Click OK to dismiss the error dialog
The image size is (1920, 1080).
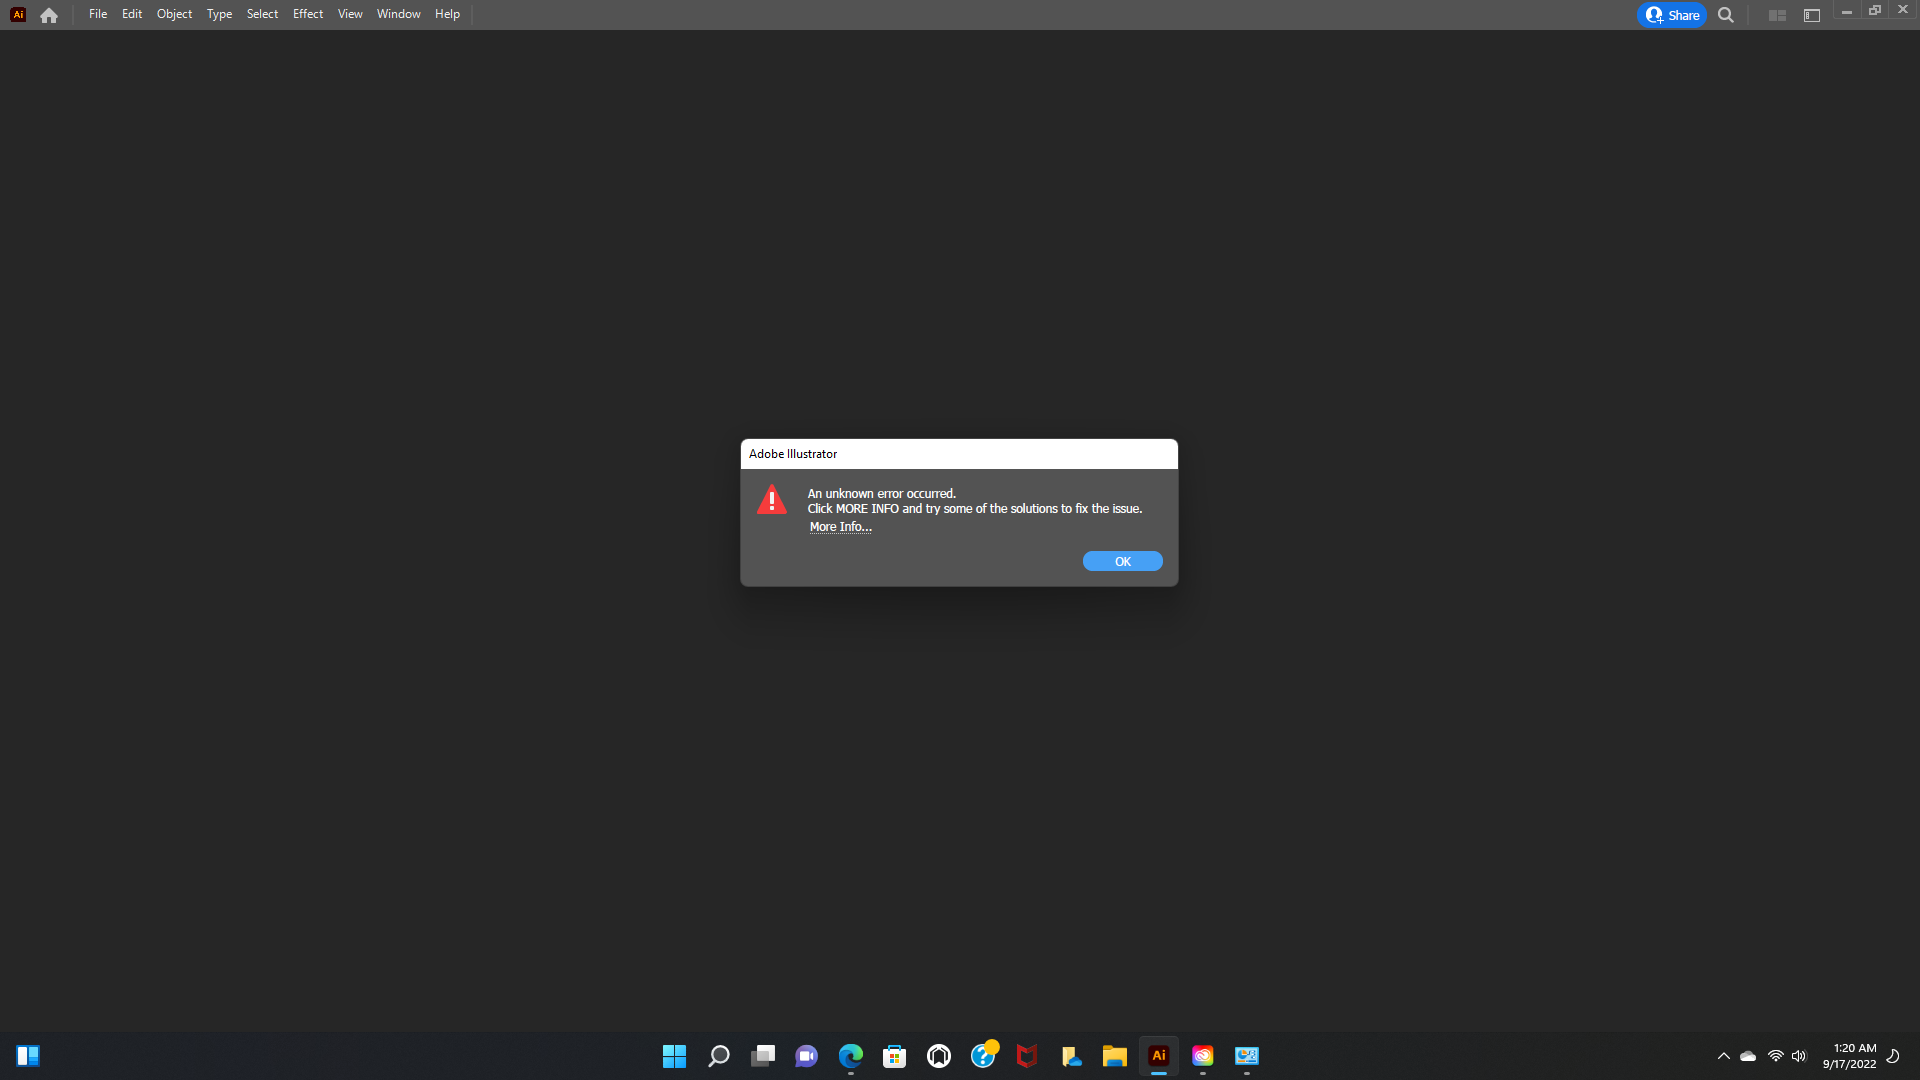pos(1122,560)
